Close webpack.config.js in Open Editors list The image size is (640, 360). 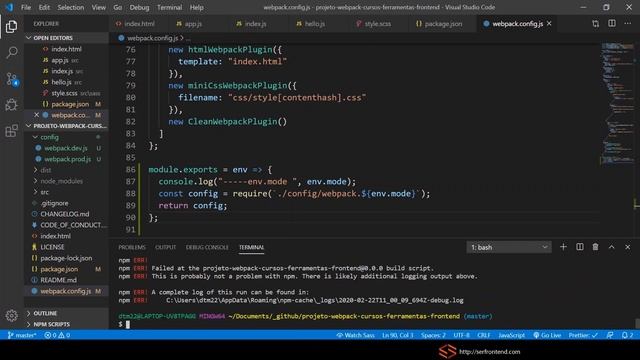36,115
